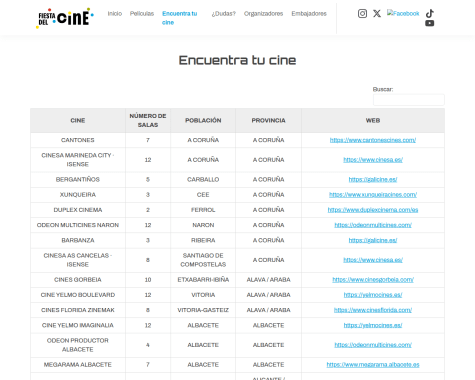The height and width of the screenshot is (380, 475).
Task: Open yelmocines.es link for Yelmo Boulevard
Action: pyautogui.click(x=373, y=295)
